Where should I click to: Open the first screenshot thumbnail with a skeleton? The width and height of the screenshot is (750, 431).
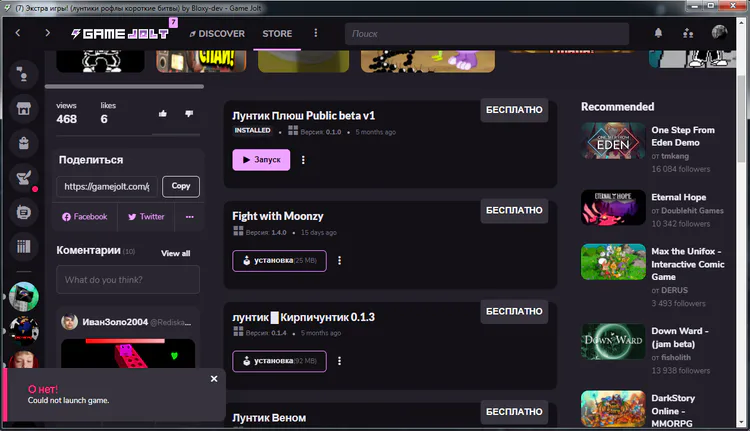coord(100,61)
